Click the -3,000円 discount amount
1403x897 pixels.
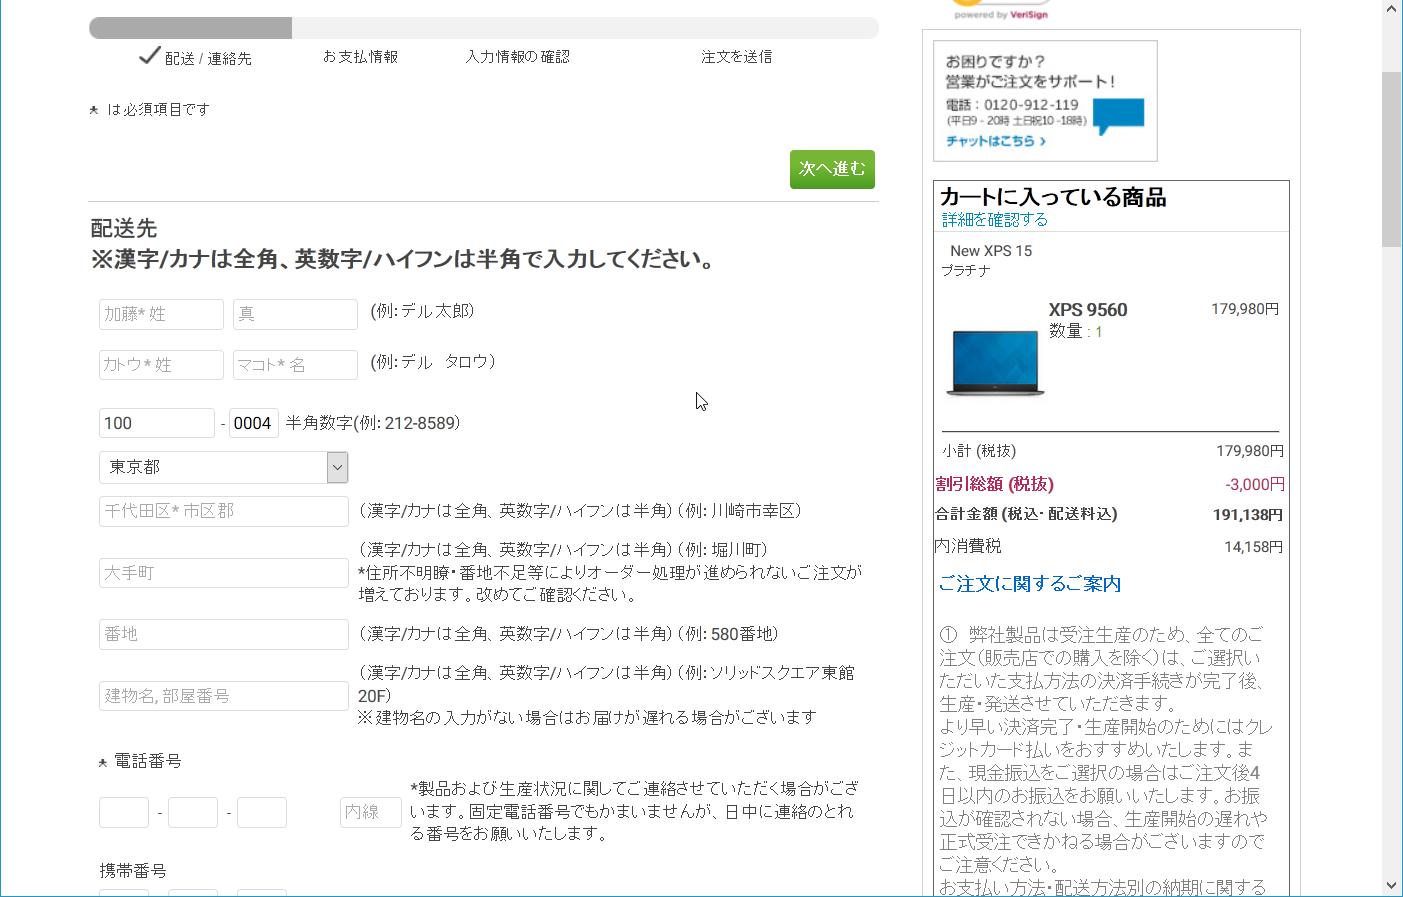[x=1255, y=484]
